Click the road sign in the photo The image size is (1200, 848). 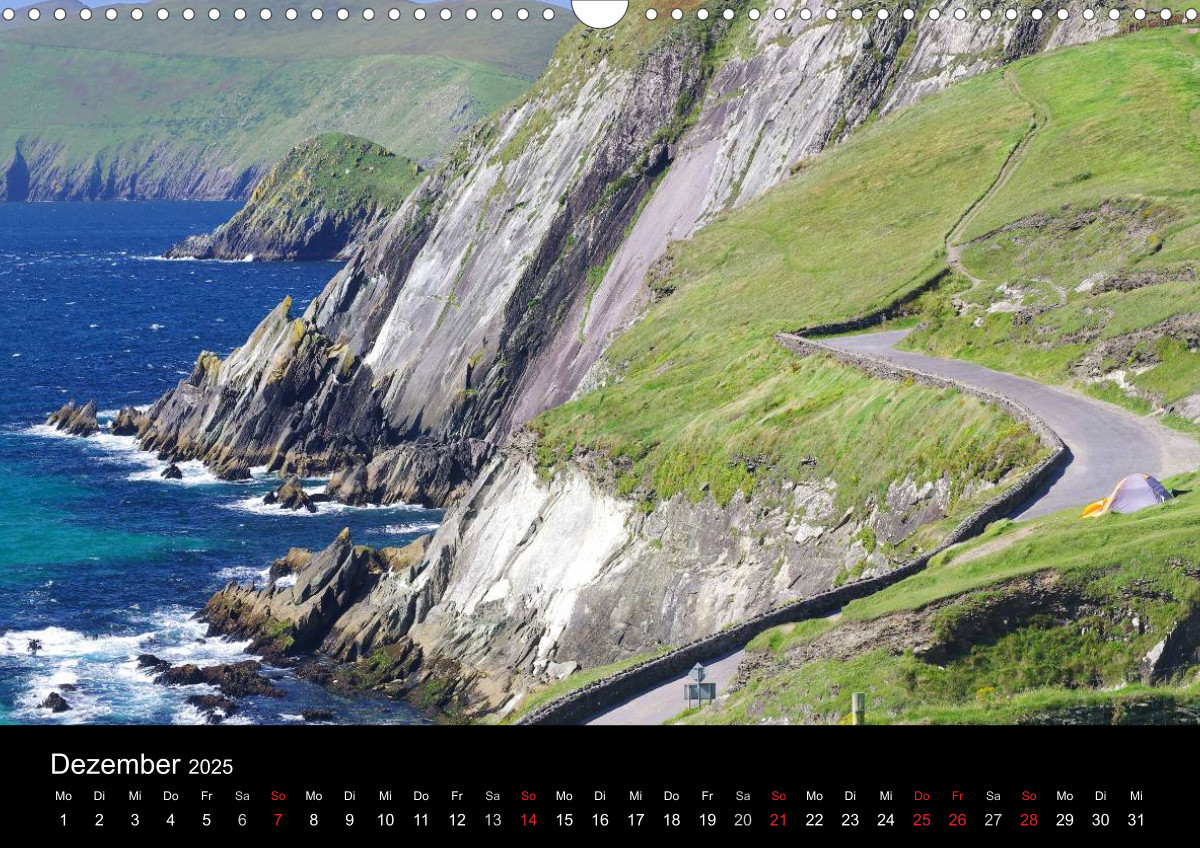click(x=699, y=686)
